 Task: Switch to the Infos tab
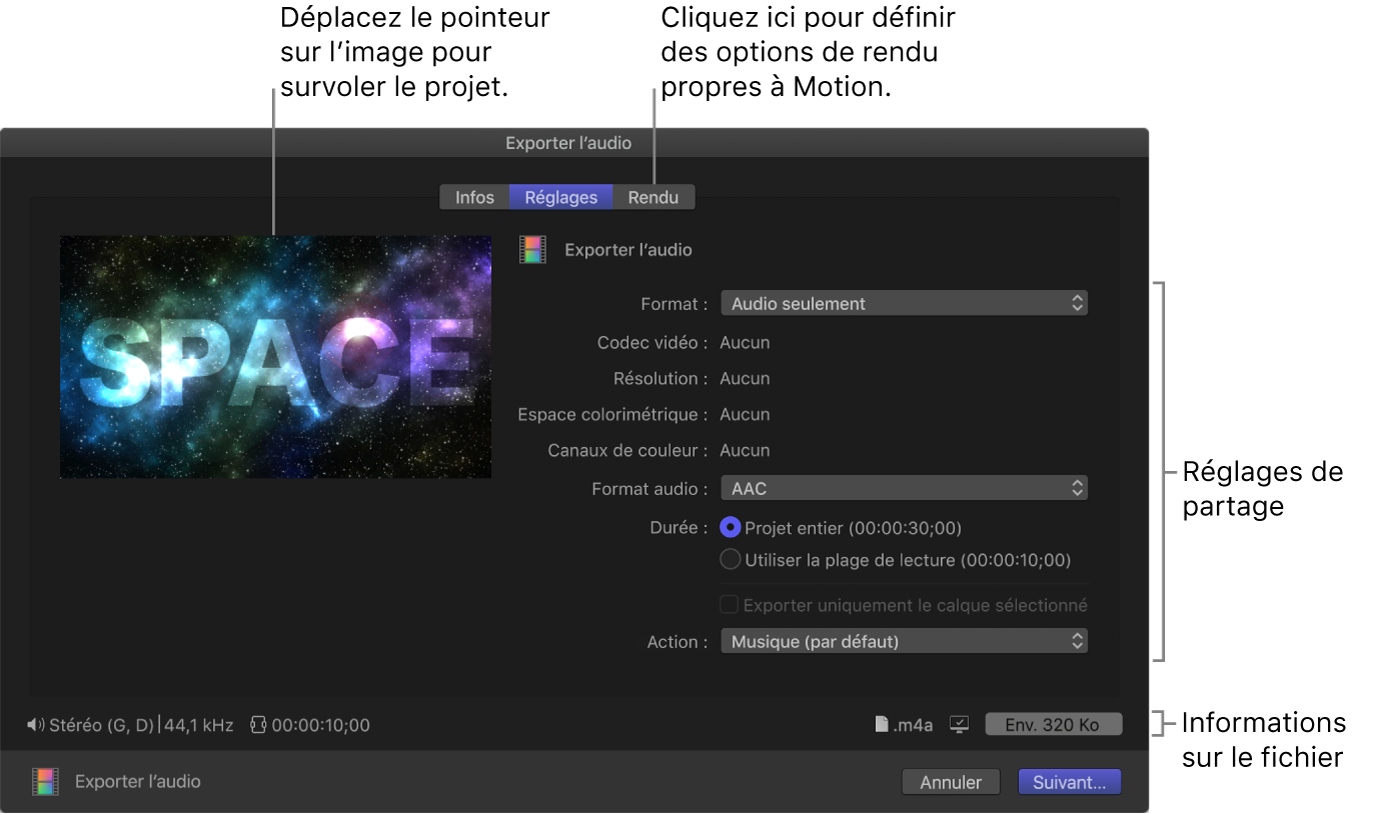(x=474, y=196)
